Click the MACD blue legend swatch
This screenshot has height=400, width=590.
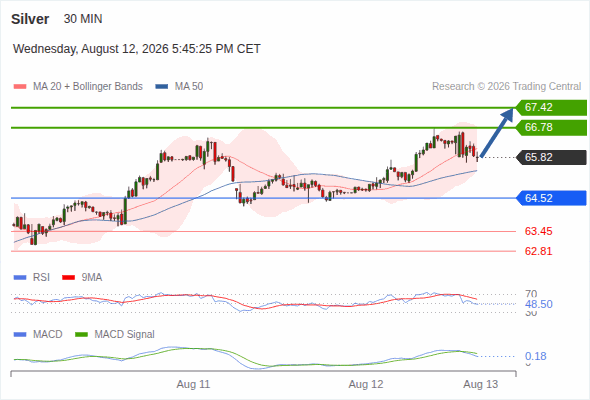tap(20, 335)
